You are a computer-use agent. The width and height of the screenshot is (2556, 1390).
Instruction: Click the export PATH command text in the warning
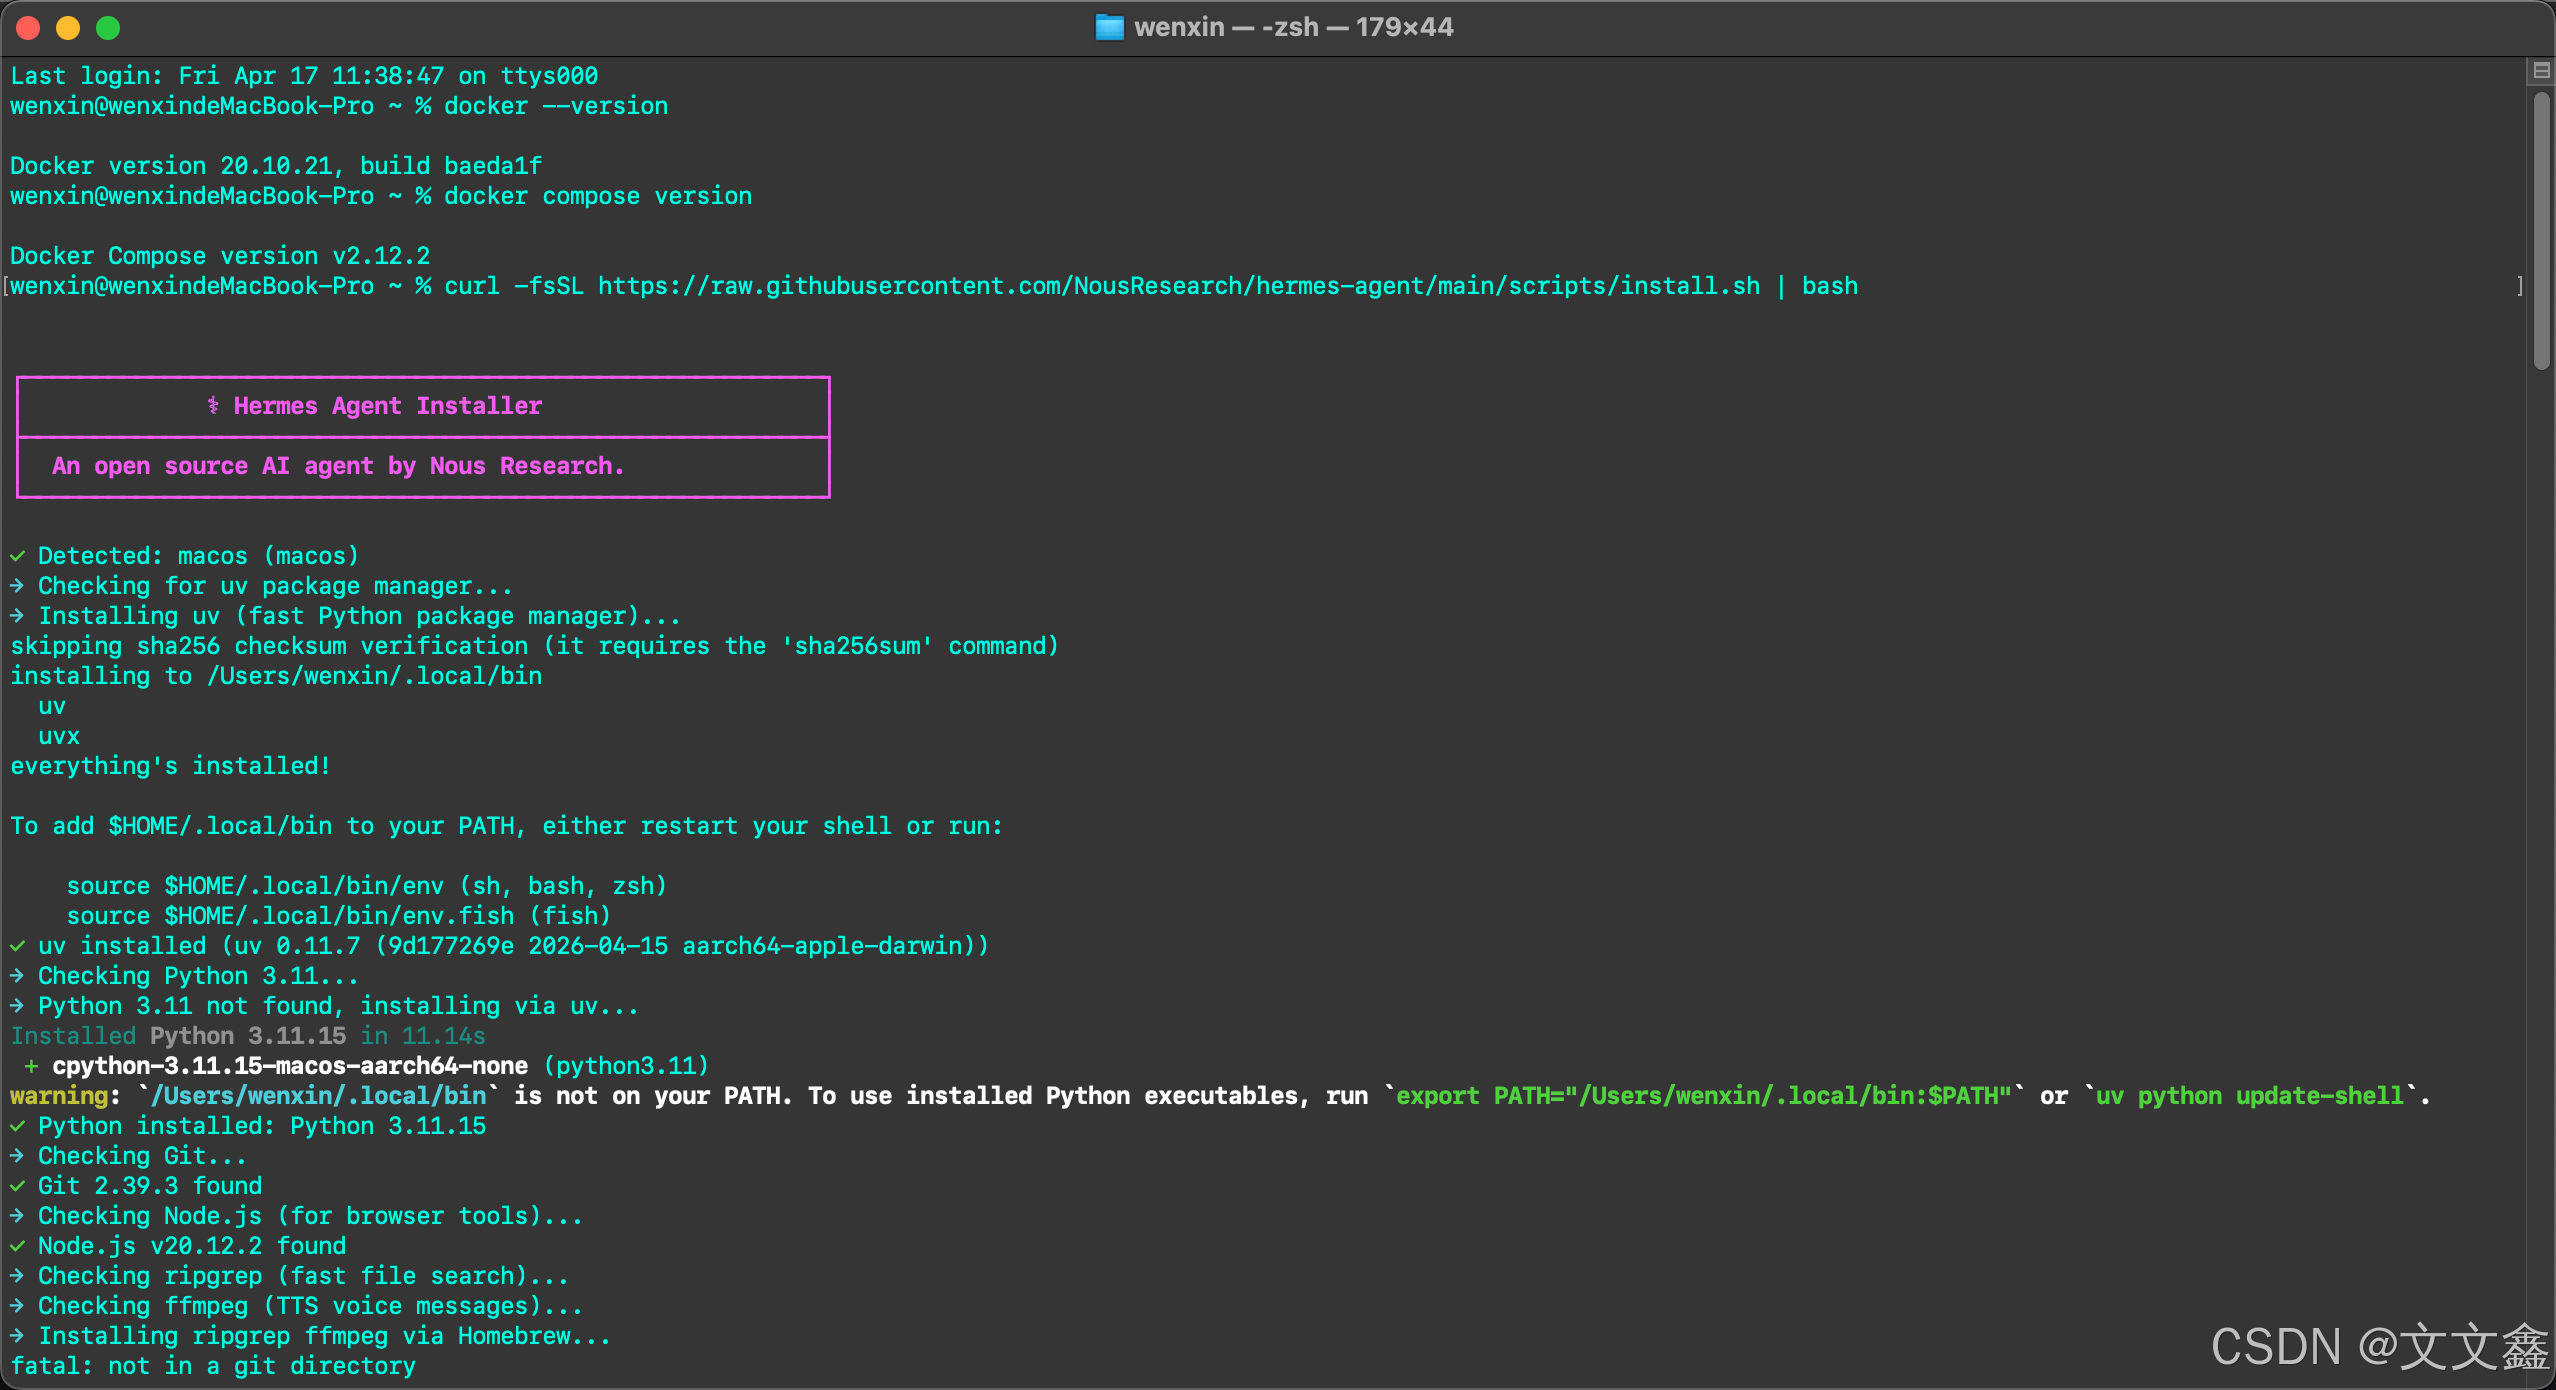pos(1704,1096)
